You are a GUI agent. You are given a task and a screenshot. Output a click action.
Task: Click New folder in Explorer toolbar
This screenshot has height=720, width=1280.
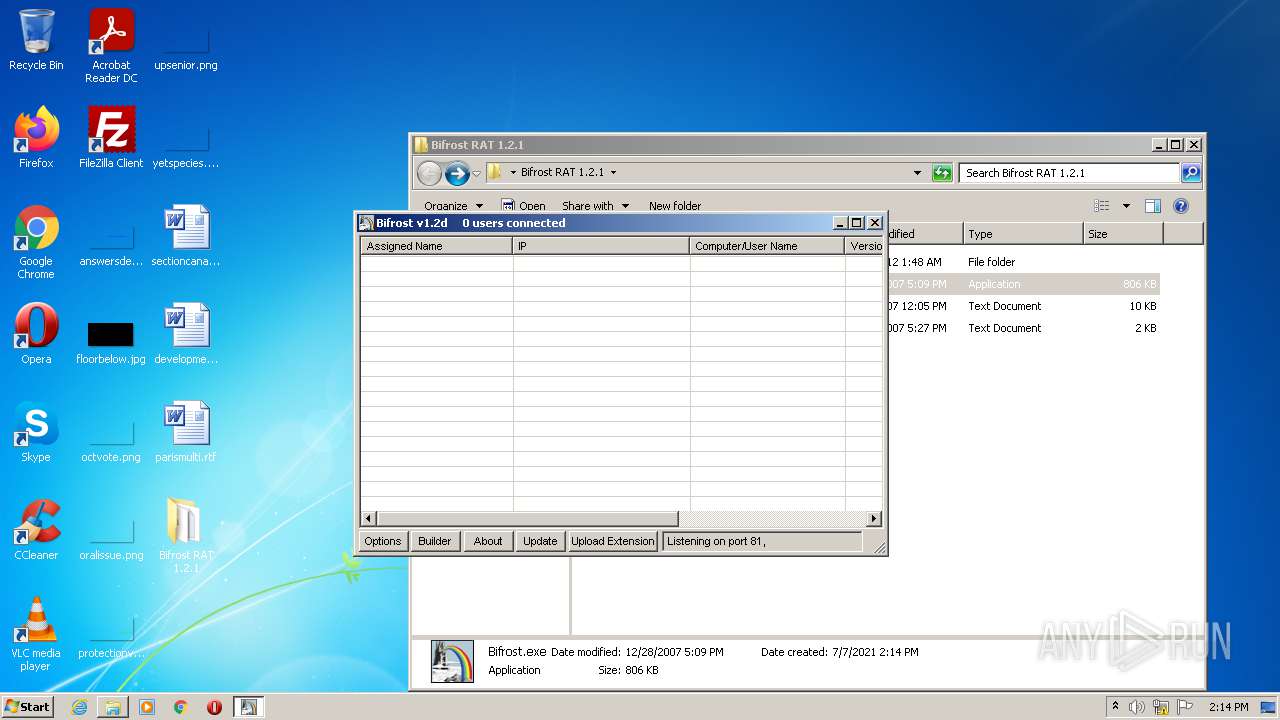[675, 206]
